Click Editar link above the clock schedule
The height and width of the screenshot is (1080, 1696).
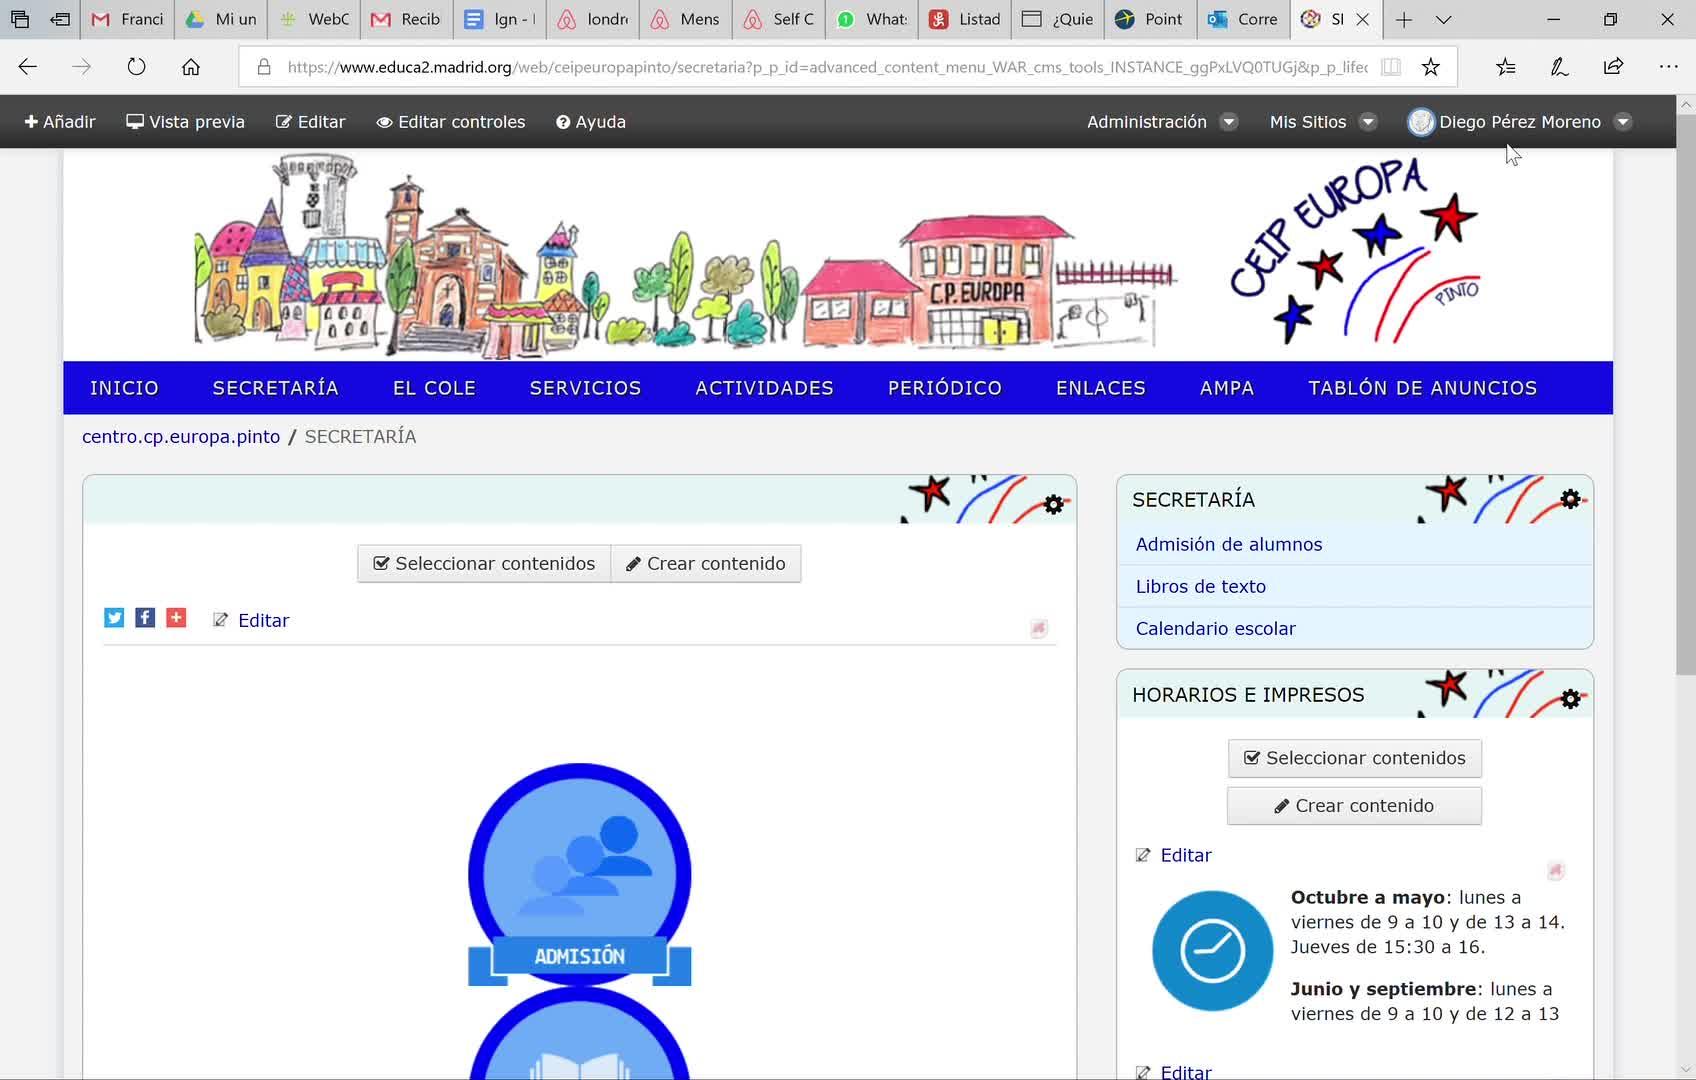(x=1186, y=855)
